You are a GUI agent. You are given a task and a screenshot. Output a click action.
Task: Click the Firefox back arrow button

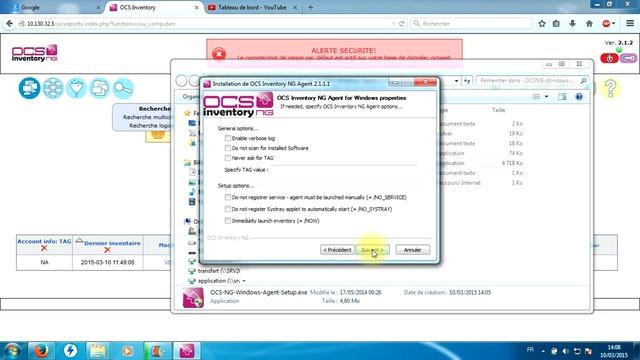click(9, 24)
